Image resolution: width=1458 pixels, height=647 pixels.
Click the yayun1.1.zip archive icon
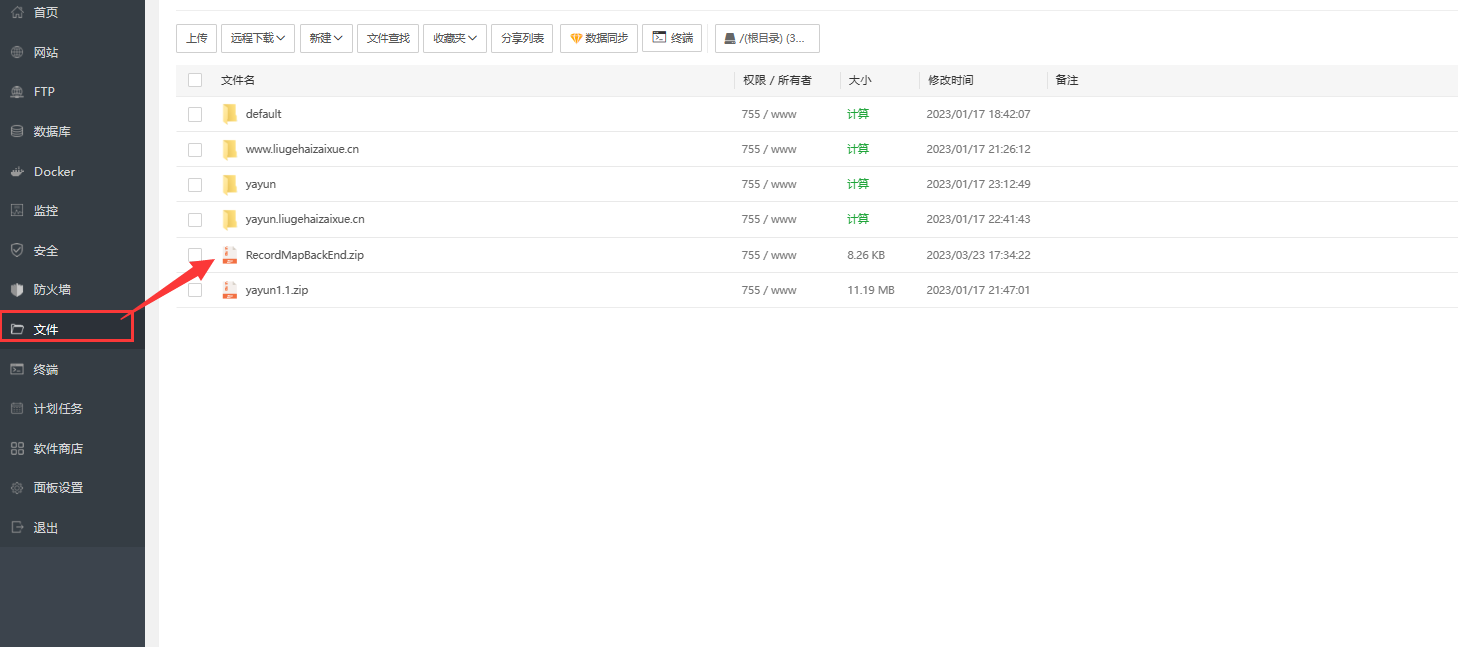[230, 290]
